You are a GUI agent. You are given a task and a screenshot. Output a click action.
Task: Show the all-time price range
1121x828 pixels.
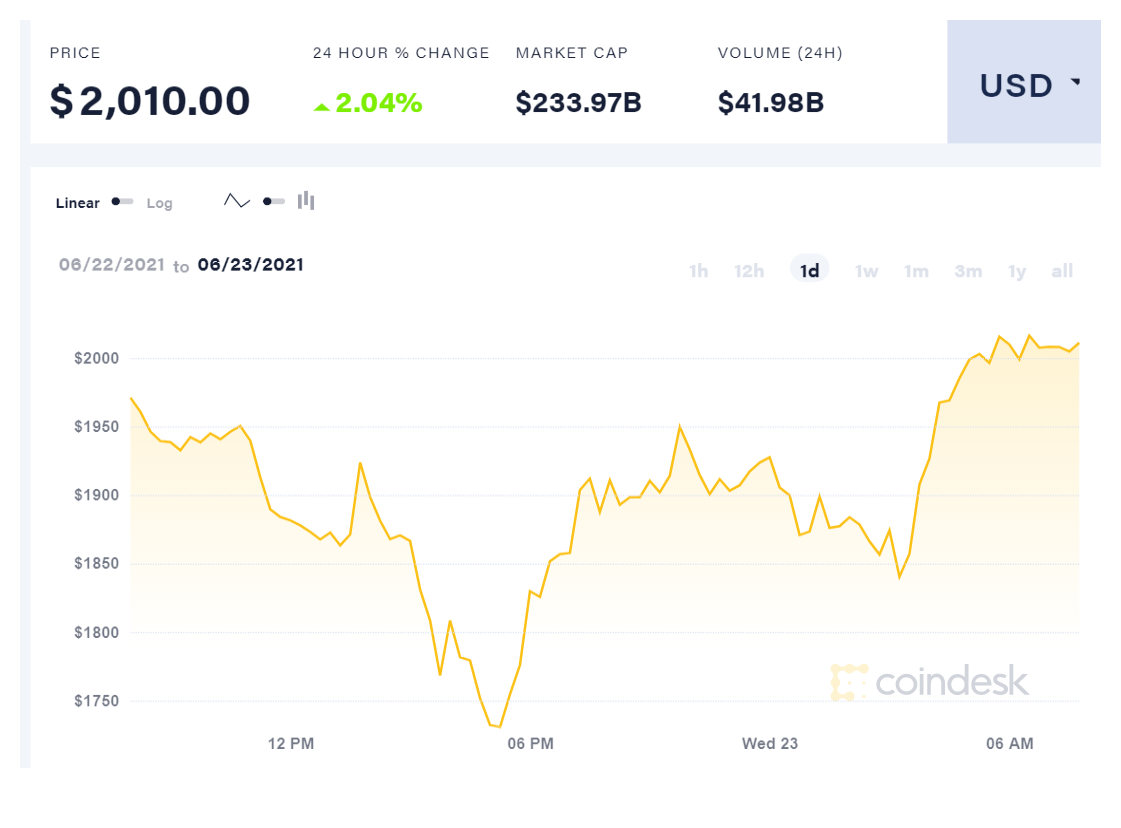pos(1062,271)
